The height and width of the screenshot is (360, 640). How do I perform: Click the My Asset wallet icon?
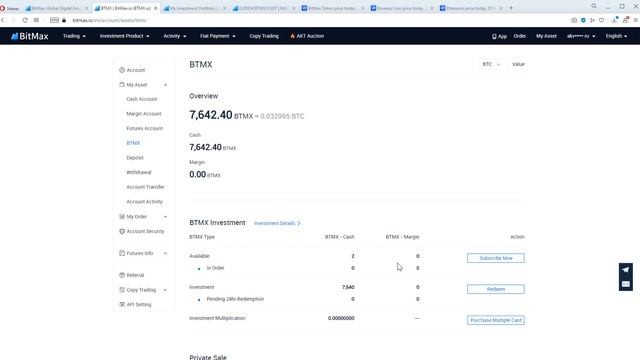(x=122, y=84)
